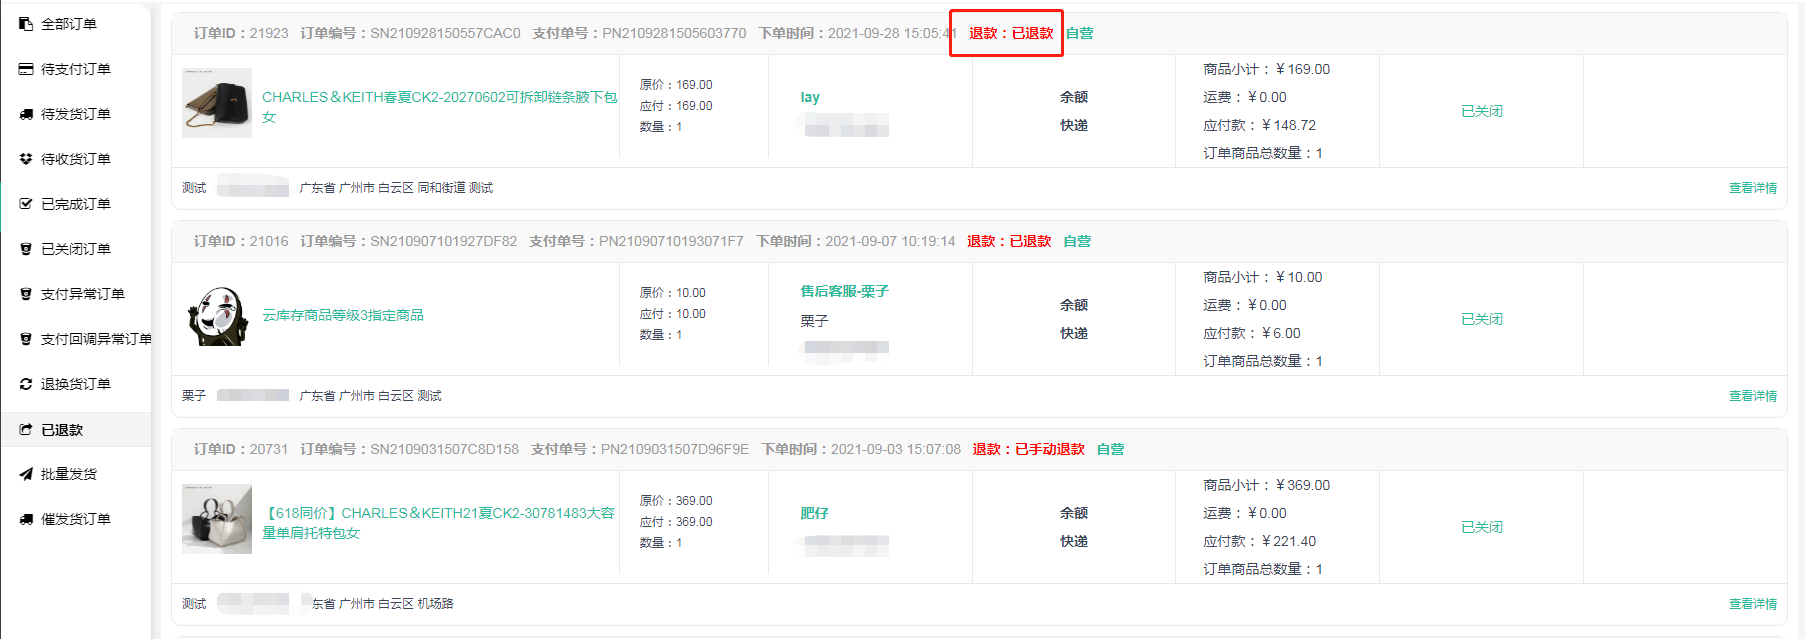This screenshot has width=1805, height=639.
Task: Open 查看详情 for order 20731
Action: pyautogui.click(x=1752, y=604)
